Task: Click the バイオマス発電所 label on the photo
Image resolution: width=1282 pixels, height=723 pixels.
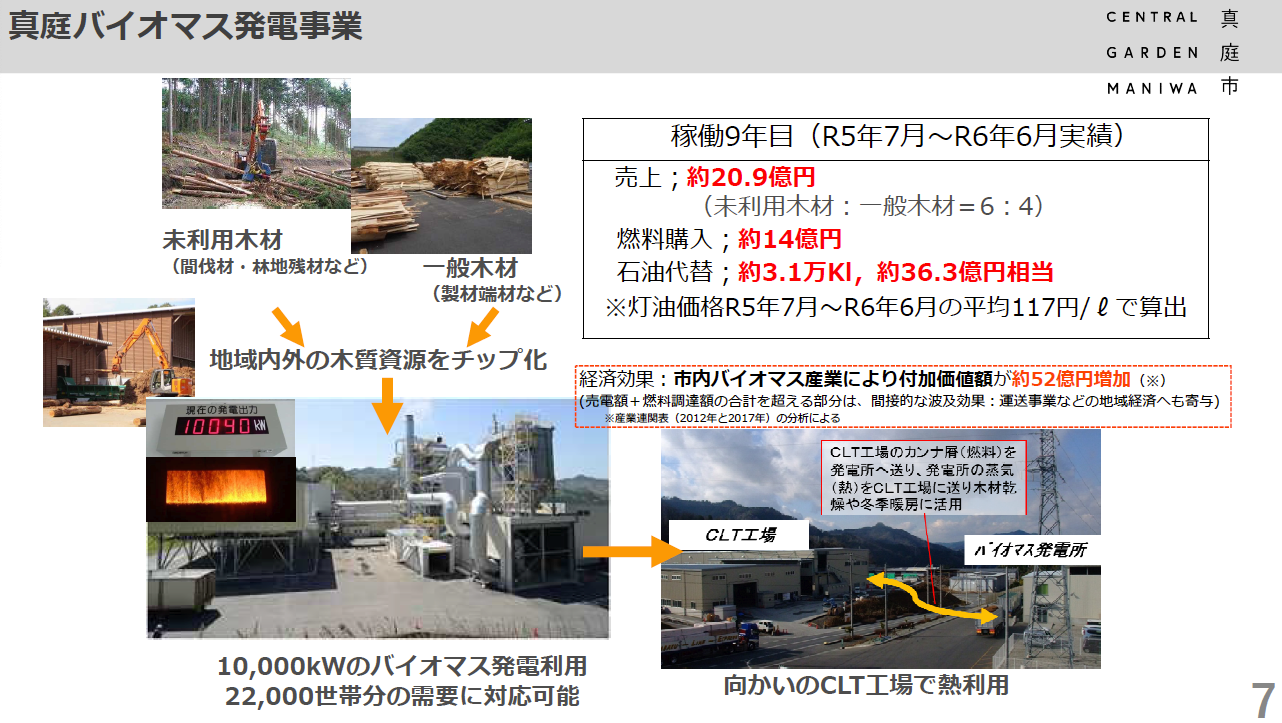Action: [1030, 550]
